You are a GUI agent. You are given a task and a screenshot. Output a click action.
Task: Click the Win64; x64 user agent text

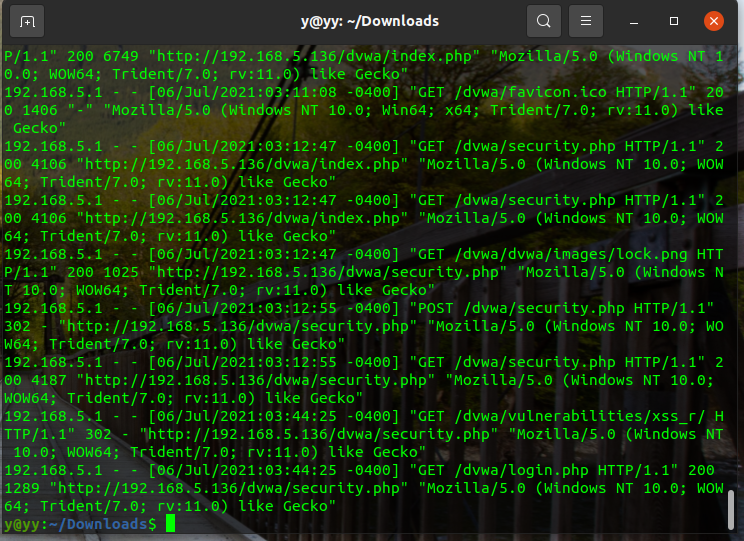[x=431, y=110]
